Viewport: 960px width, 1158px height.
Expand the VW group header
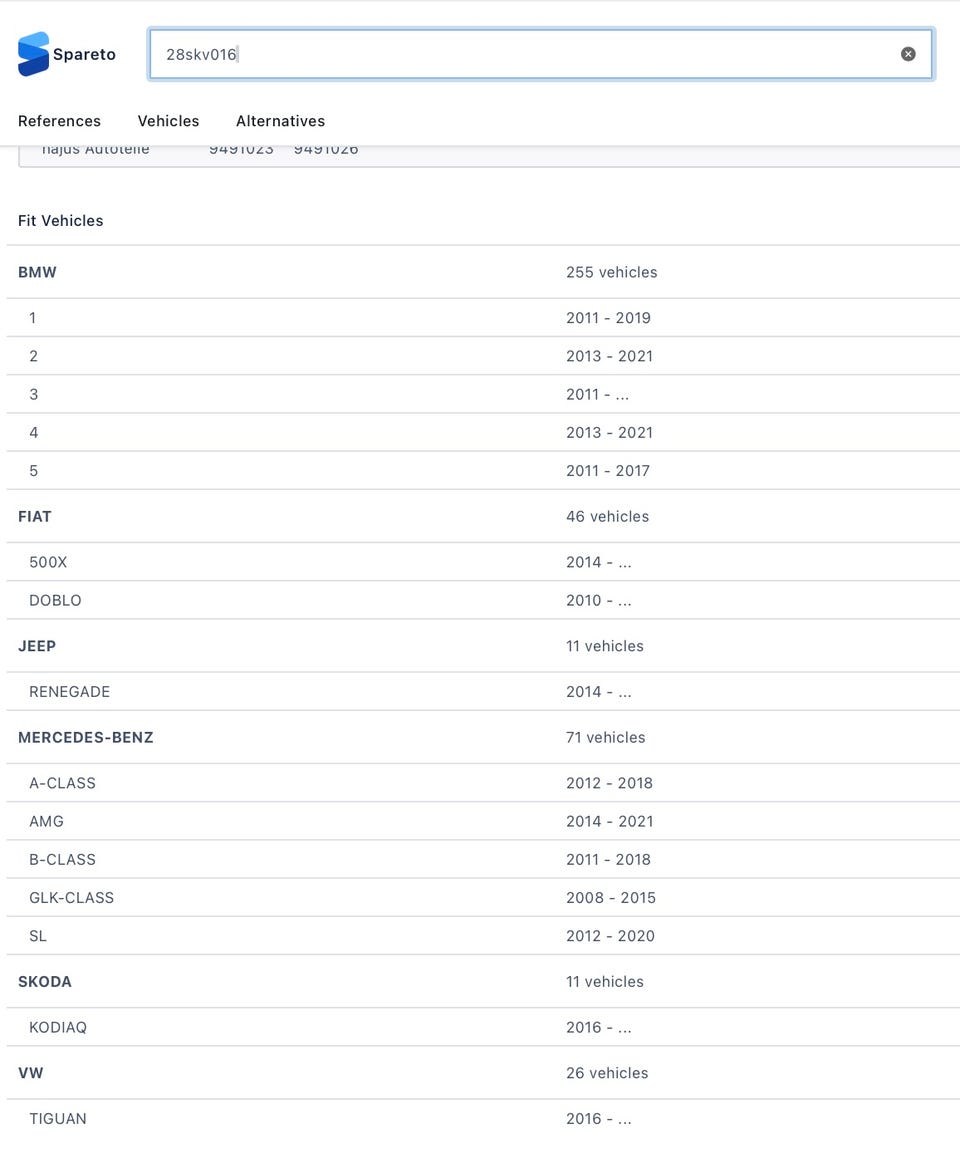(483, 1072)
